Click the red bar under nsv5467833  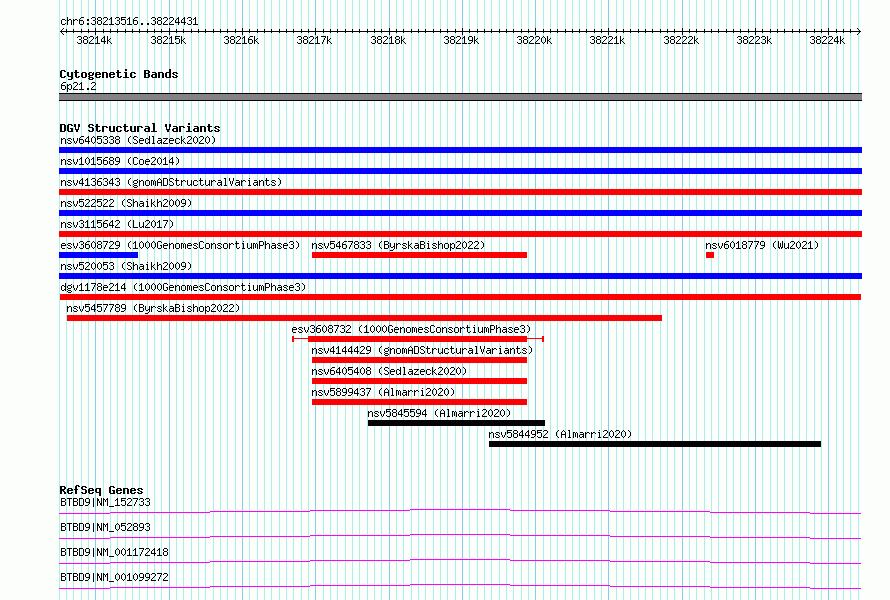[x=419, y=255]
